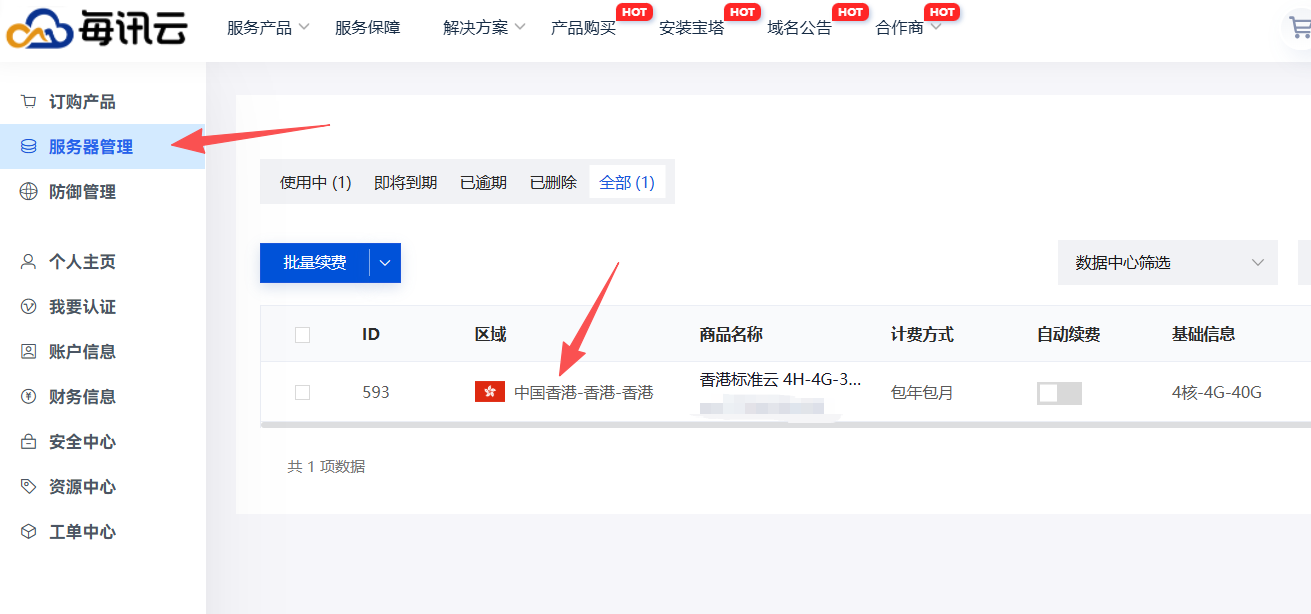Click the verification icon beside 我要认证
Image resolution: width=1311 pixels, height=614 pixels.
[x=29, y=307]
